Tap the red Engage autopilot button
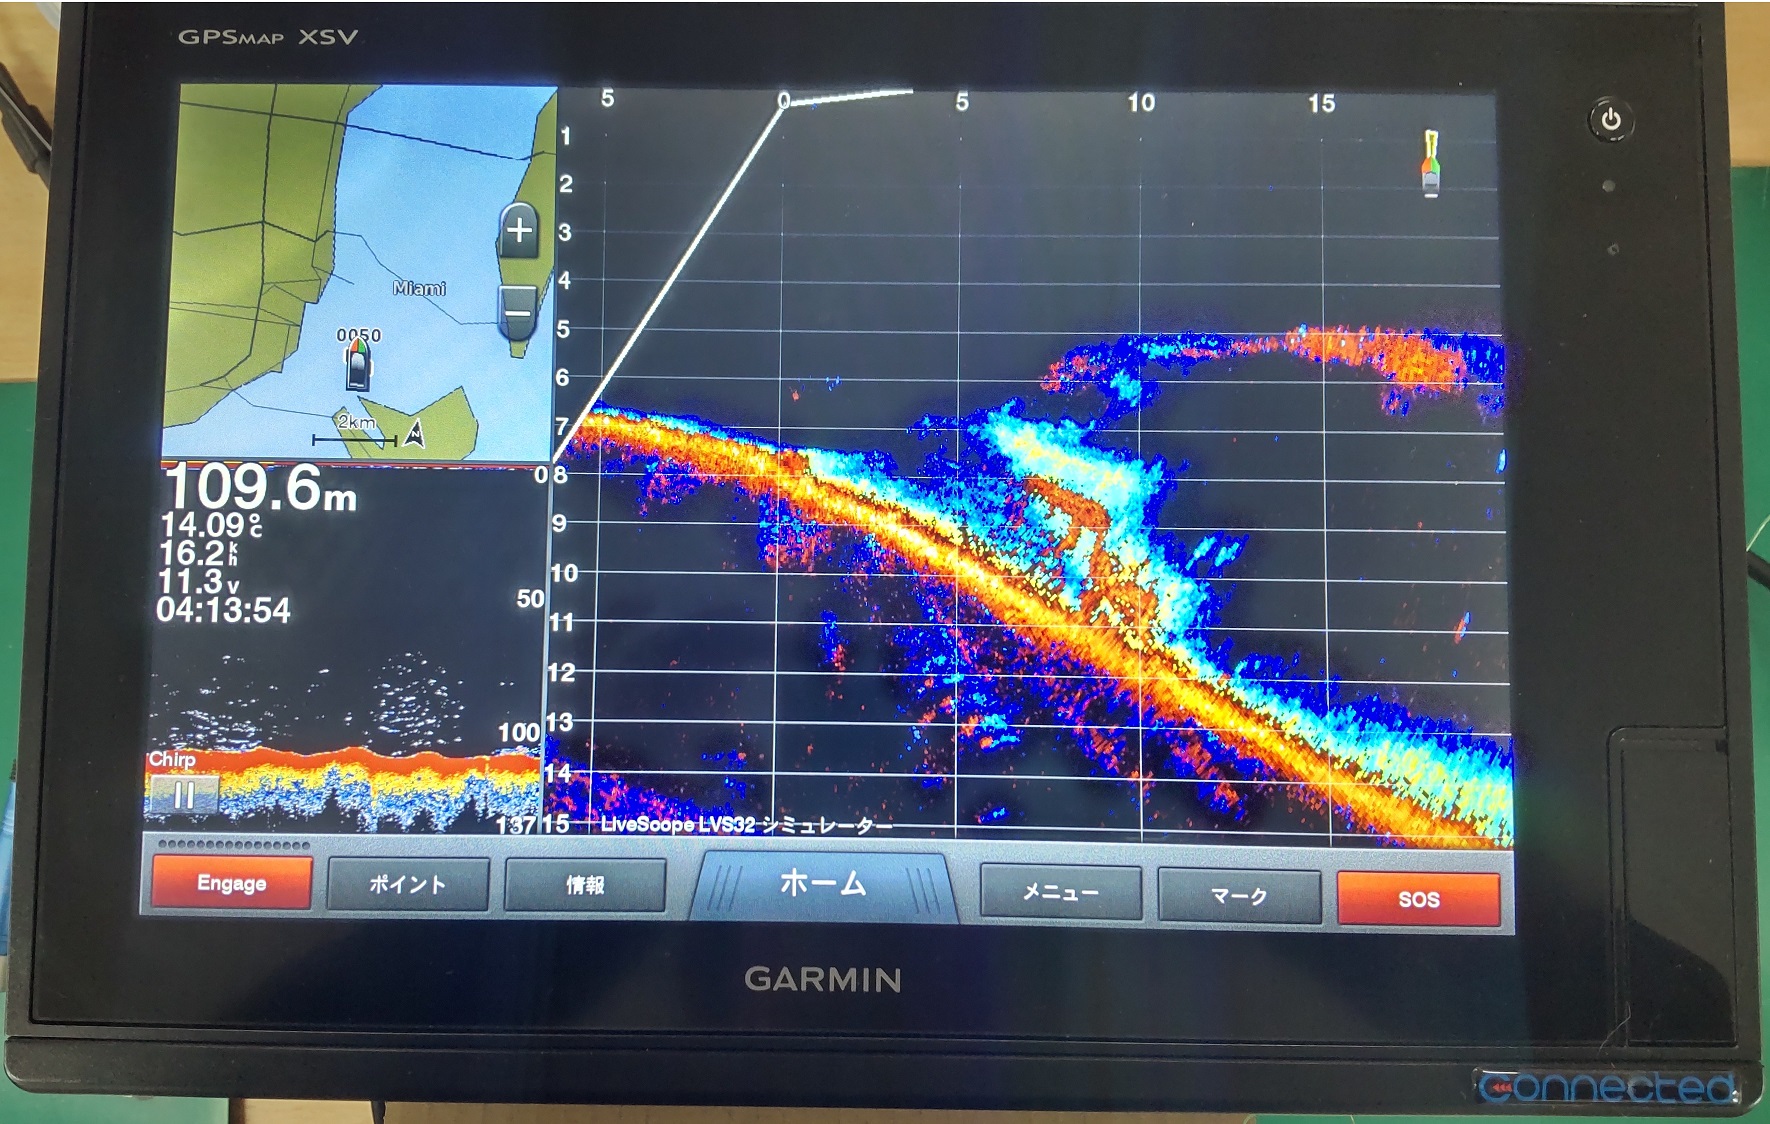This screenshot has width=1770, height=1124. tap(231, 883)
